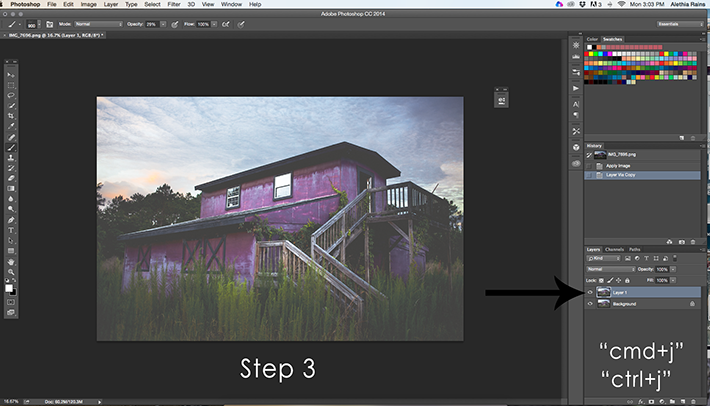The height and width of the screenshot is (406, 710).
Task: Pick the white swatch in Swatches panel
Action: (589, 47)
